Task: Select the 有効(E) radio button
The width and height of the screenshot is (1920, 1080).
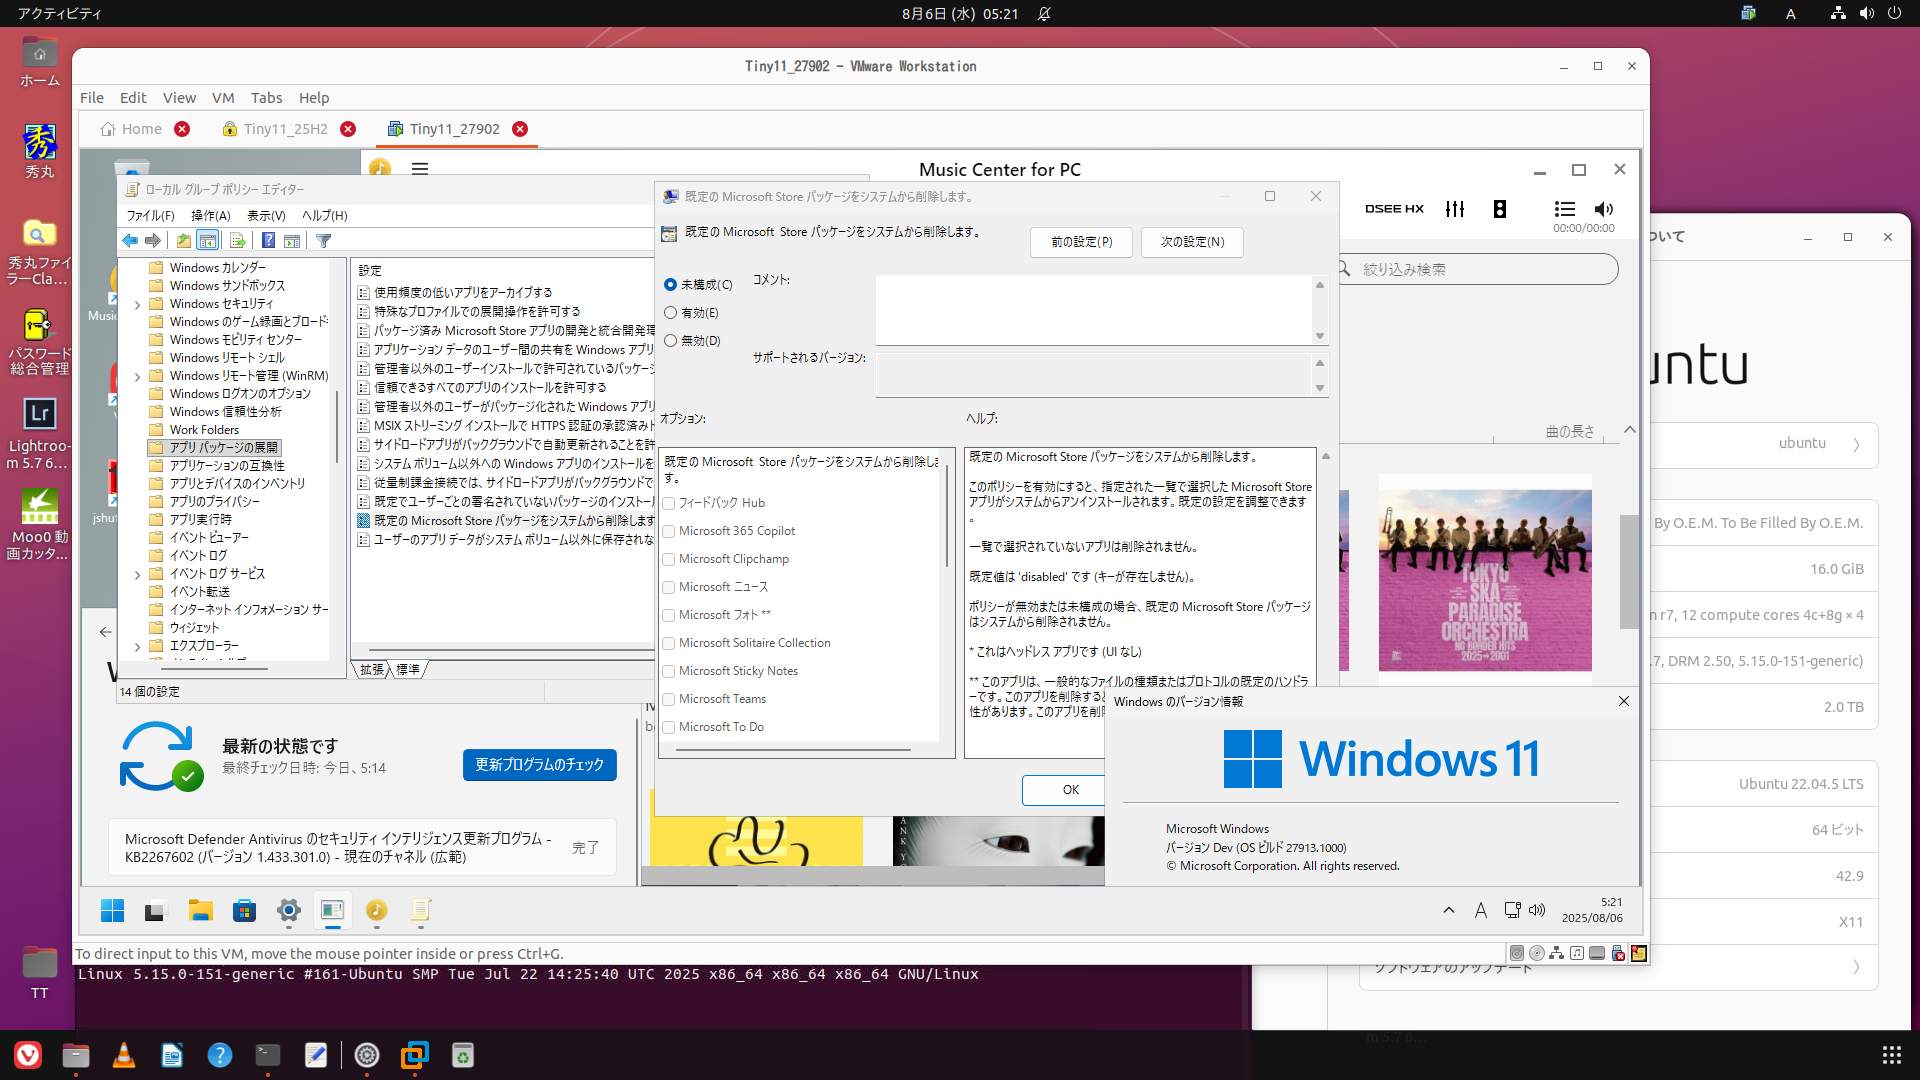Action: click(x=670, y=313)
